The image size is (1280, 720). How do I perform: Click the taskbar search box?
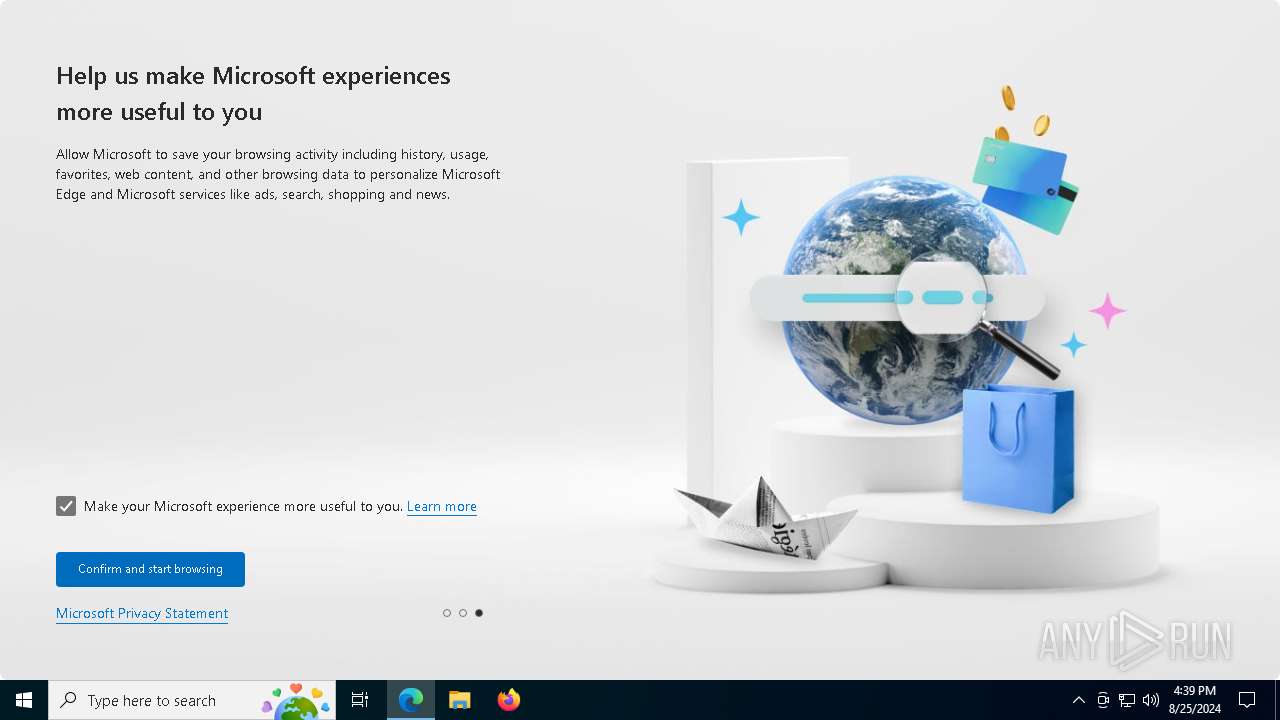coord(192,700)
